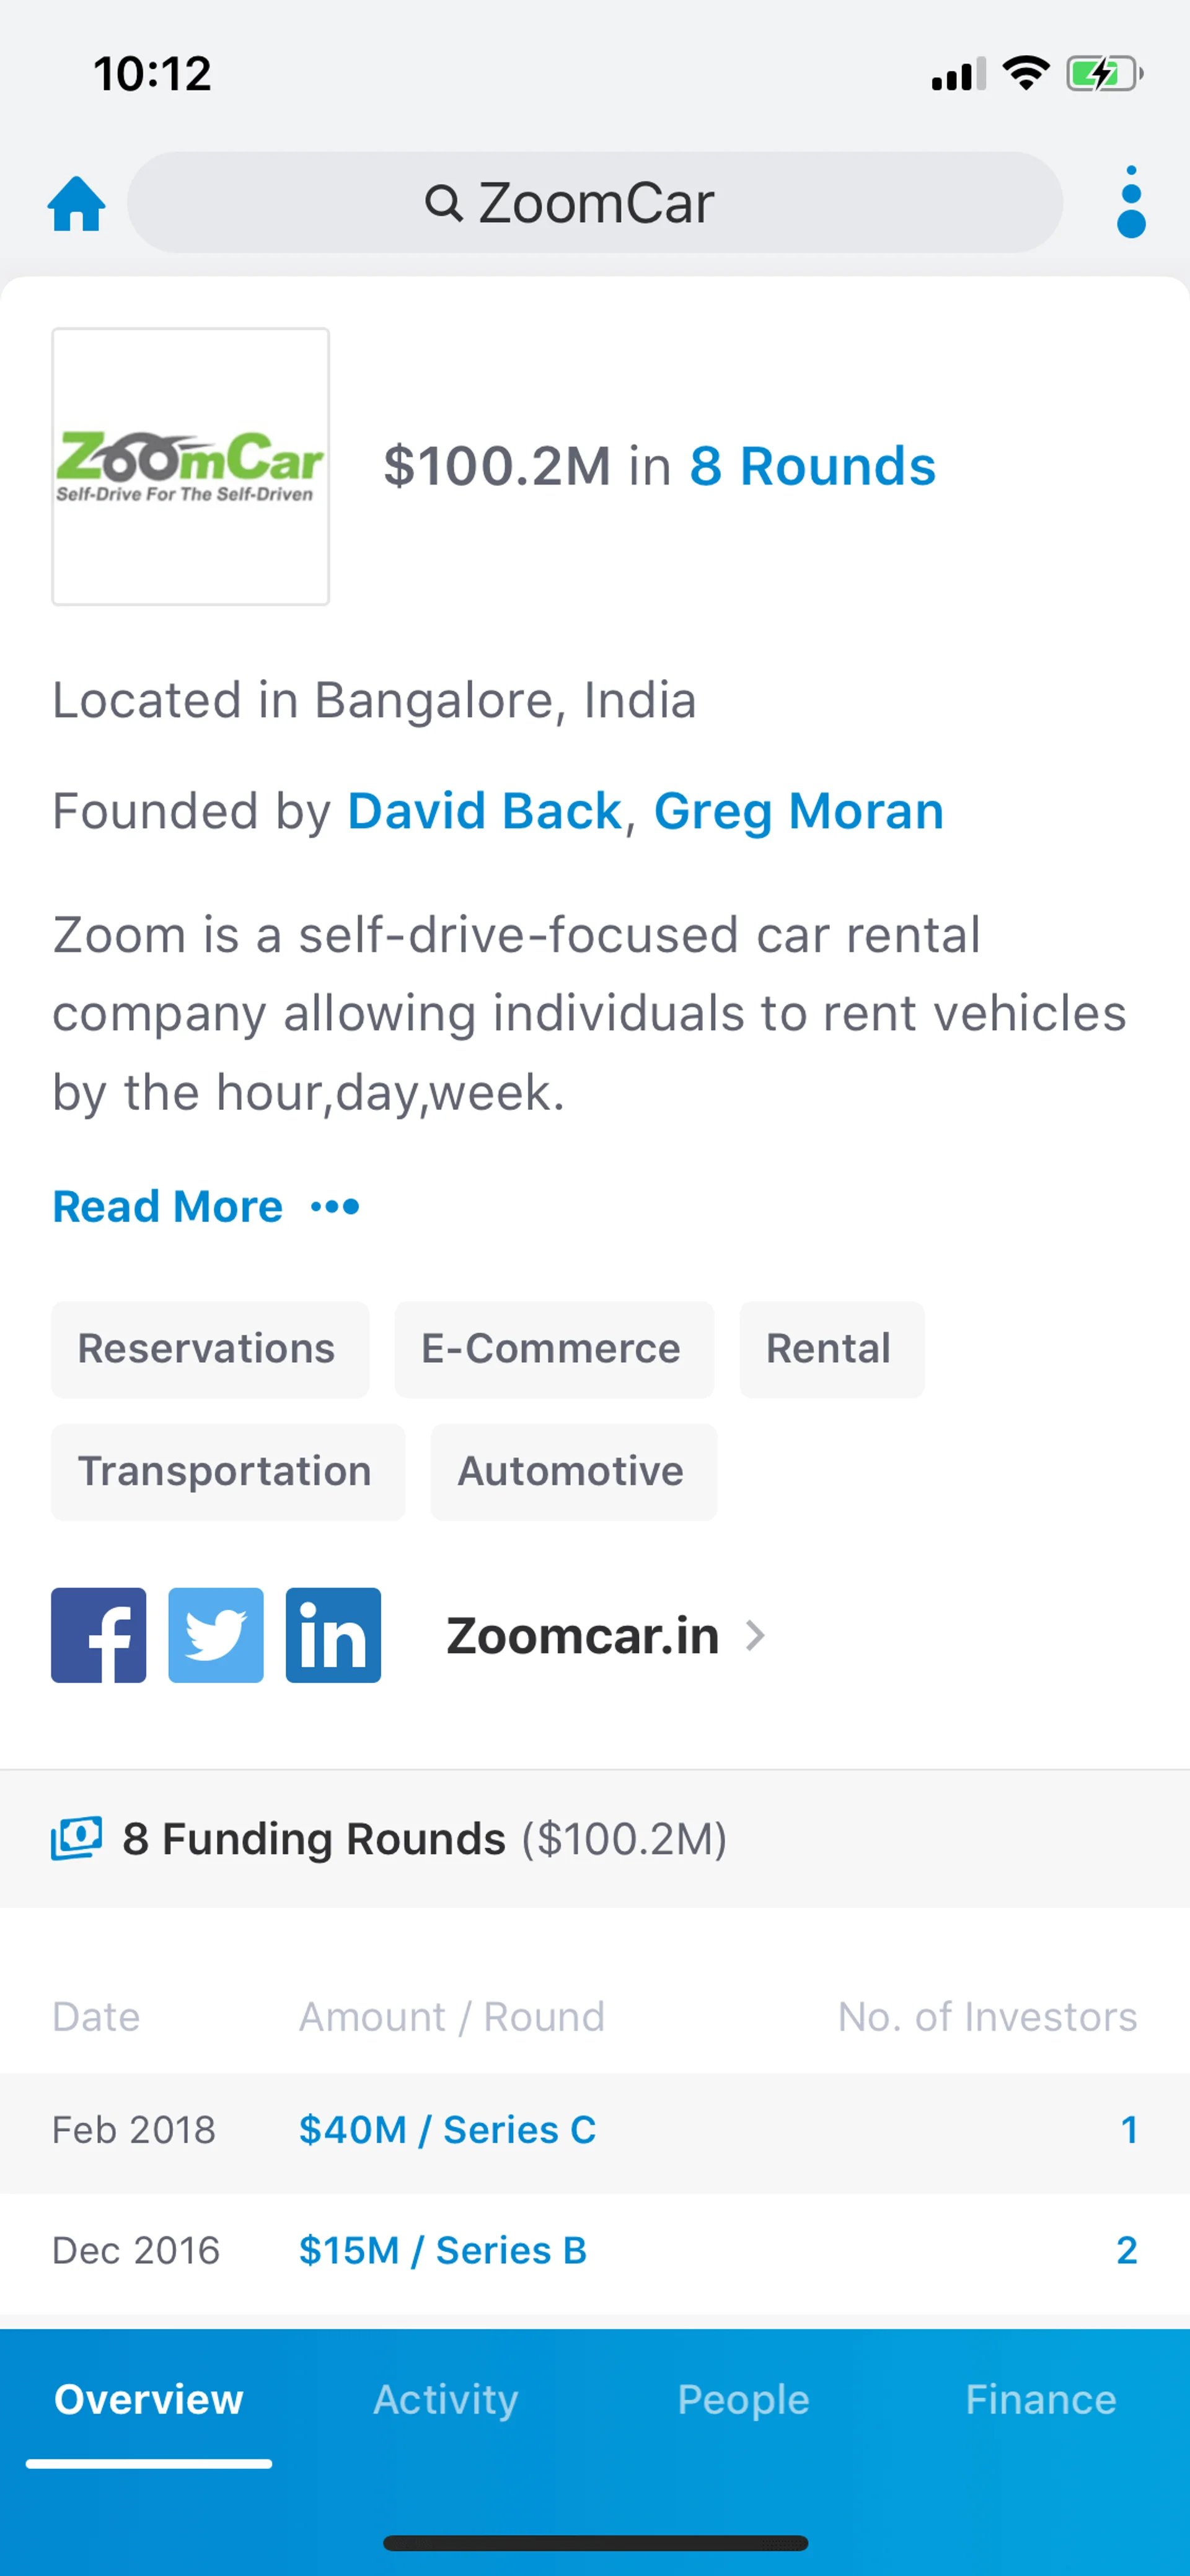Select the Reservations category tag

[207, 1349]
